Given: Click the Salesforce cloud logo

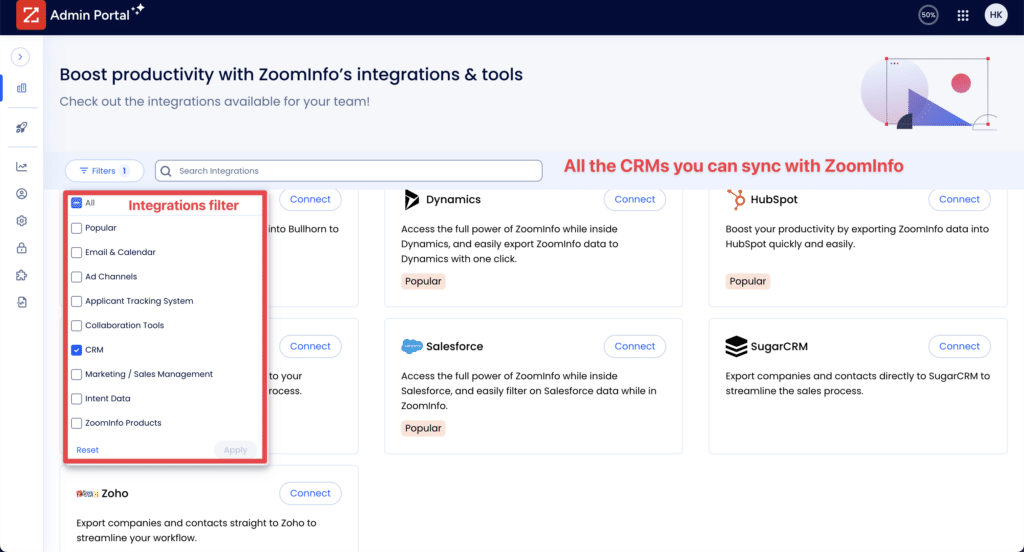Looking at the screenshot, I should [x=411, y=346].
